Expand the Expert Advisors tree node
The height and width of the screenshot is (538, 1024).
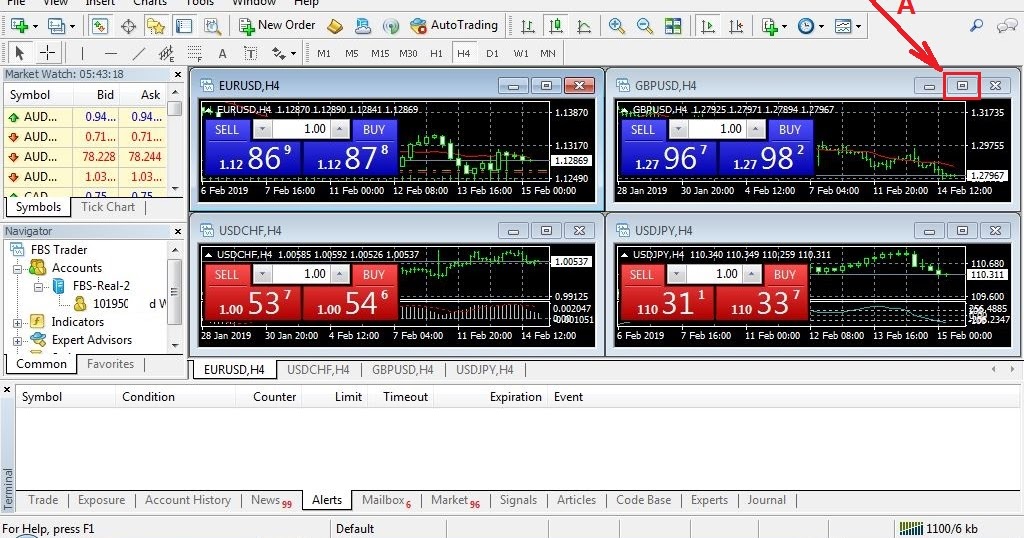[18, 341]
